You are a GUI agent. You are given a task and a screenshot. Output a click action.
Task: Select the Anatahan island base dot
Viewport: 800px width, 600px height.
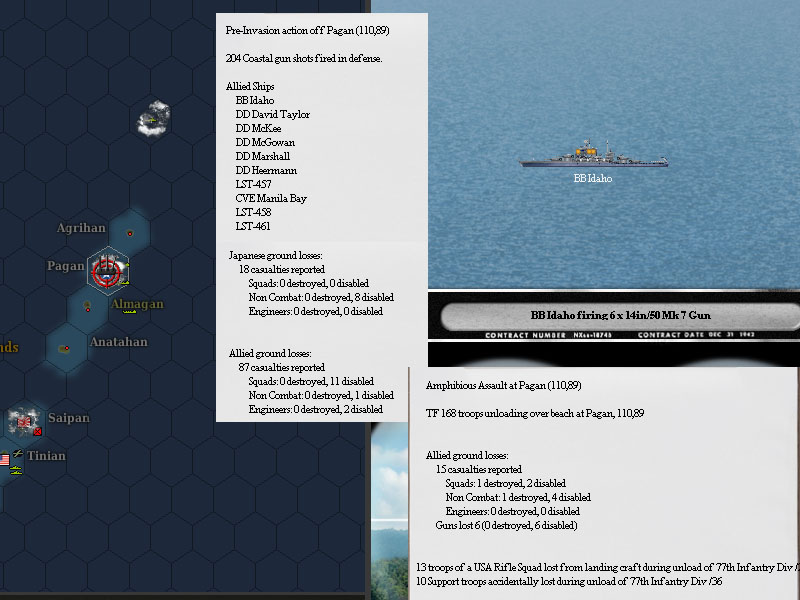(65, 348)
